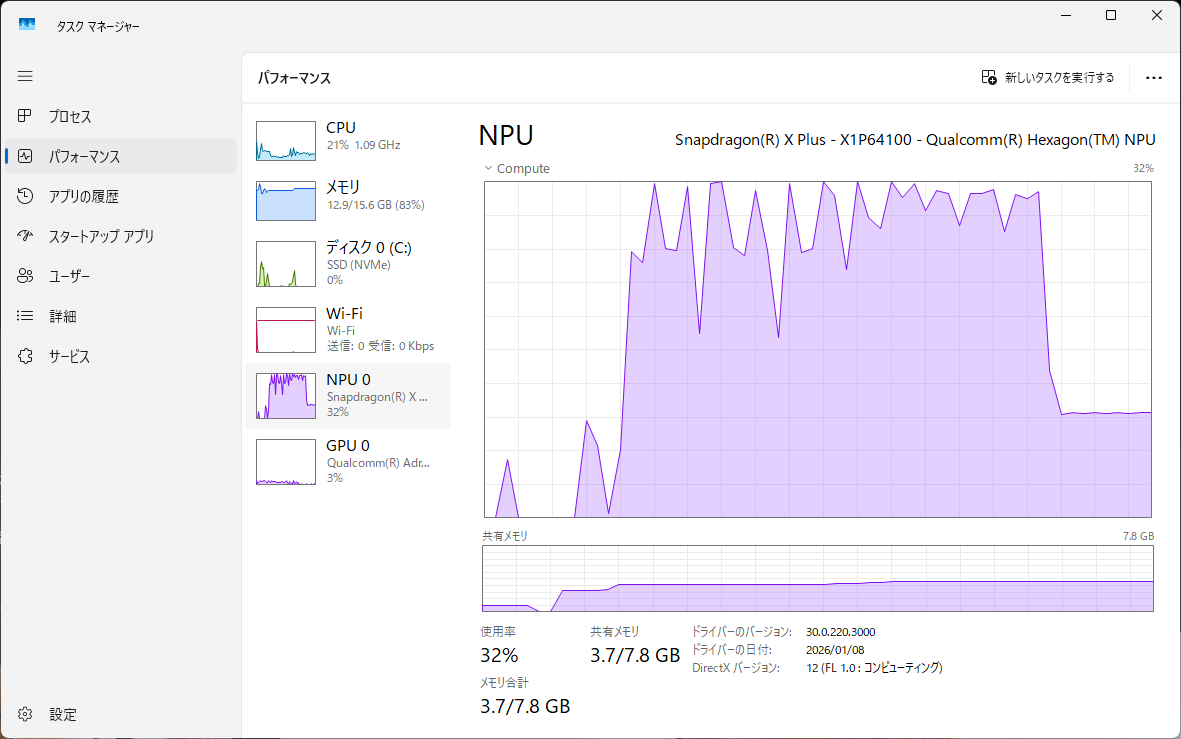Screen dimensions: 1181x739
Task: Click the NPU heading text
Action: [506, 136]
